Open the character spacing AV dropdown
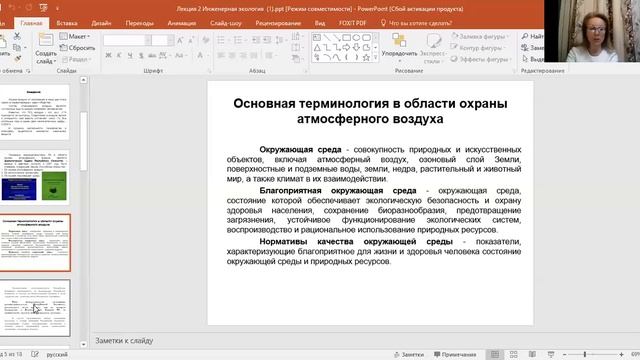 [164, 56]
